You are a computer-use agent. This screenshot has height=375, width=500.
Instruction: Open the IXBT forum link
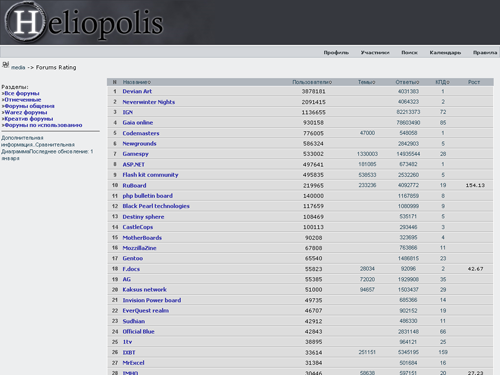pos(129,353)
